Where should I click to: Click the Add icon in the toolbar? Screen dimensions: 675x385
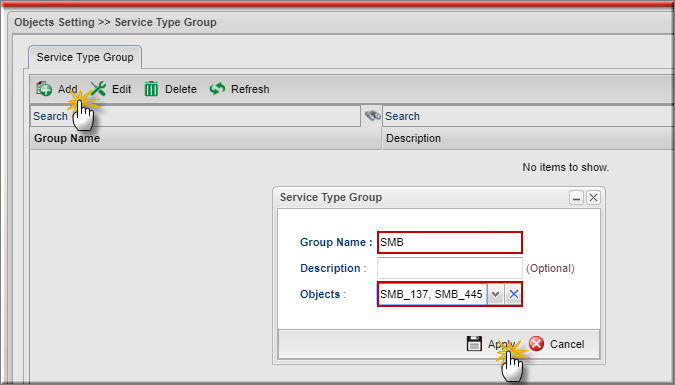[44, 89]
